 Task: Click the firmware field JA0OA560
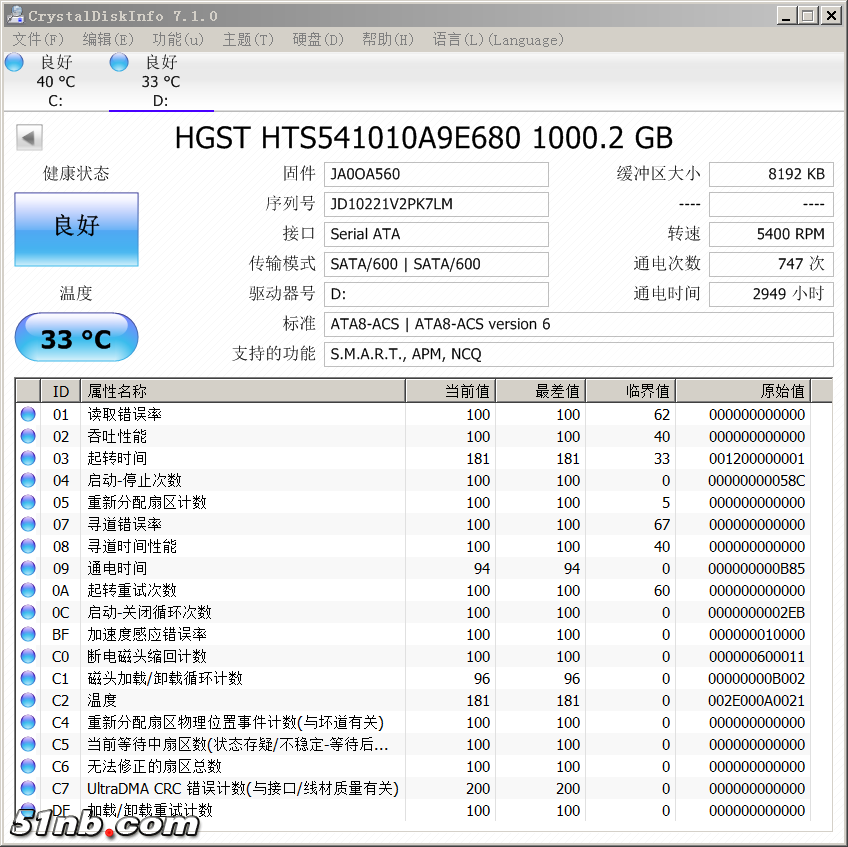(x=436, y=174)
